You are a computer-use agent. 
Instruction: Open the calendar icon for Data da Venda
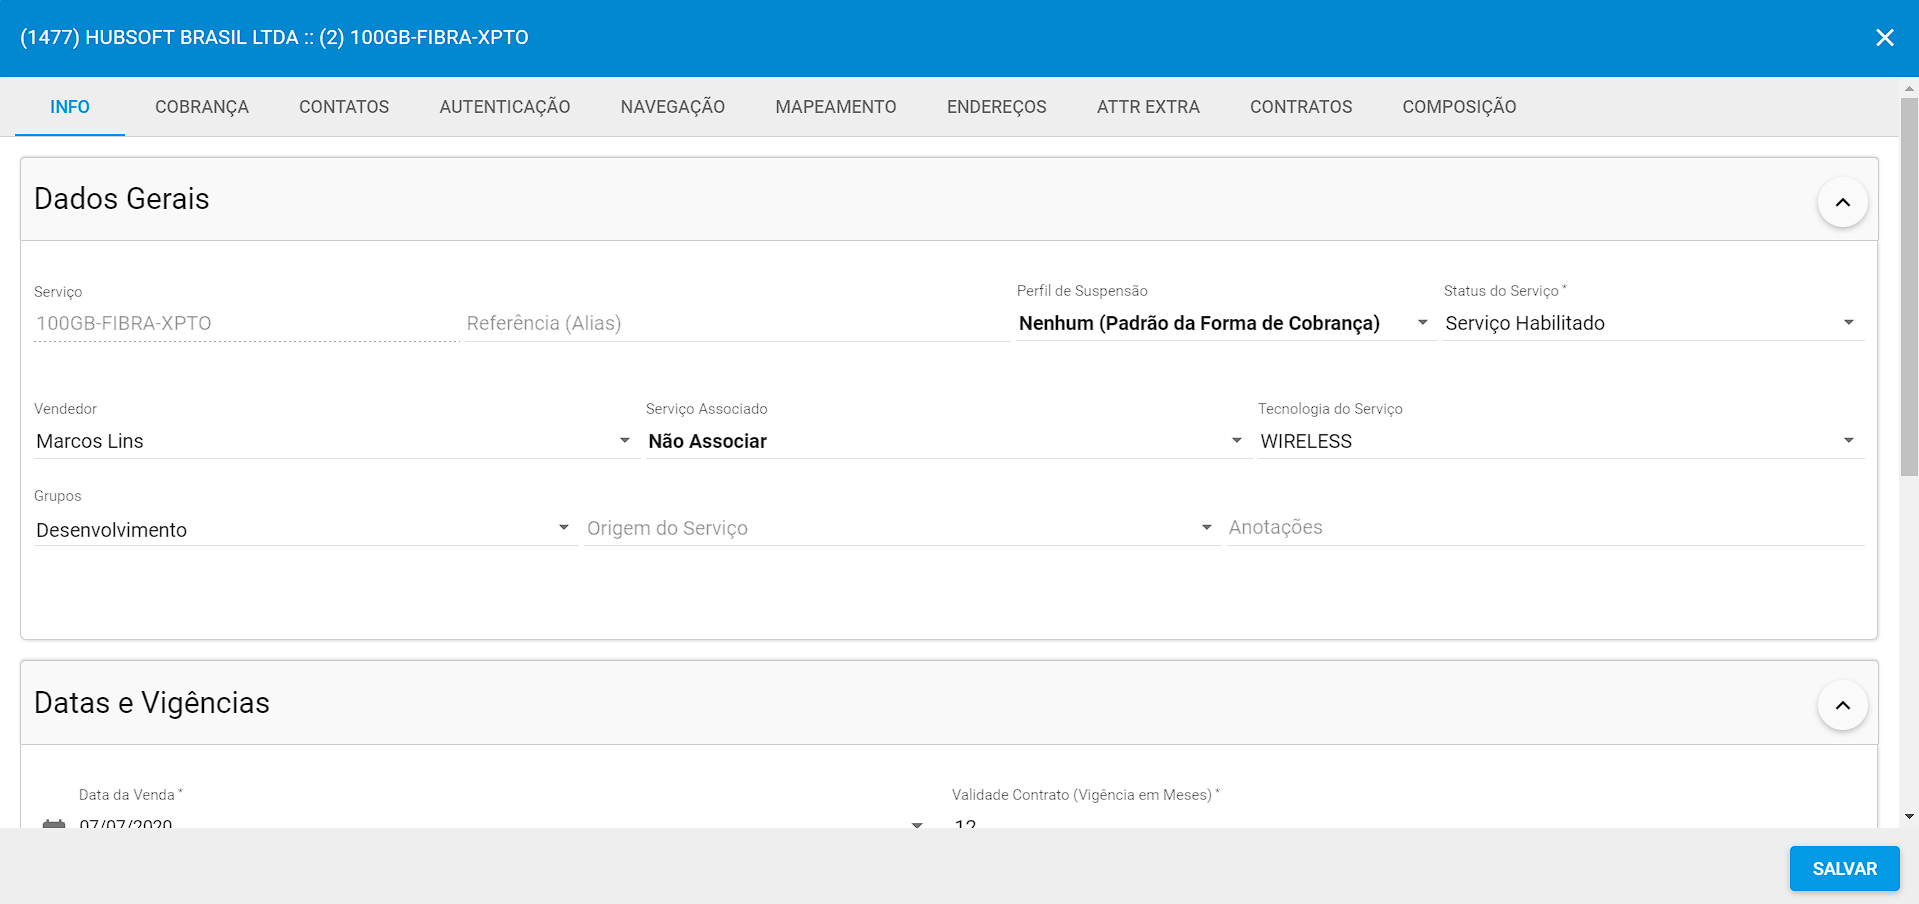point(54,824)
